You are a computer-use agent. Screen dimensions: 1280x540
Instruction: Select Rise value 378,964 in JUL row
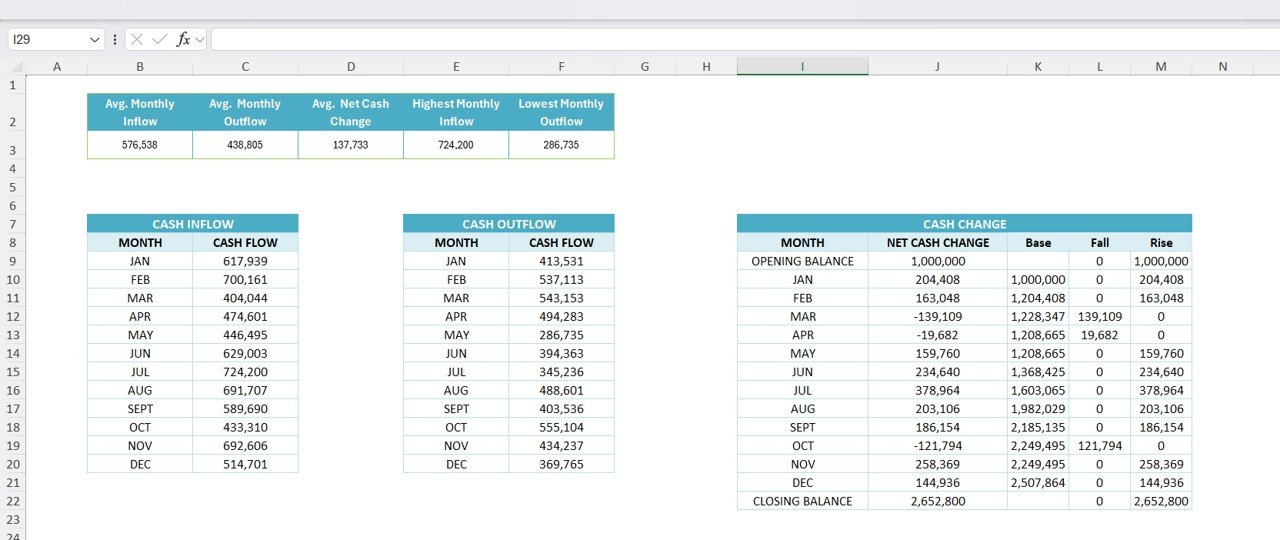pos(1161,390)
